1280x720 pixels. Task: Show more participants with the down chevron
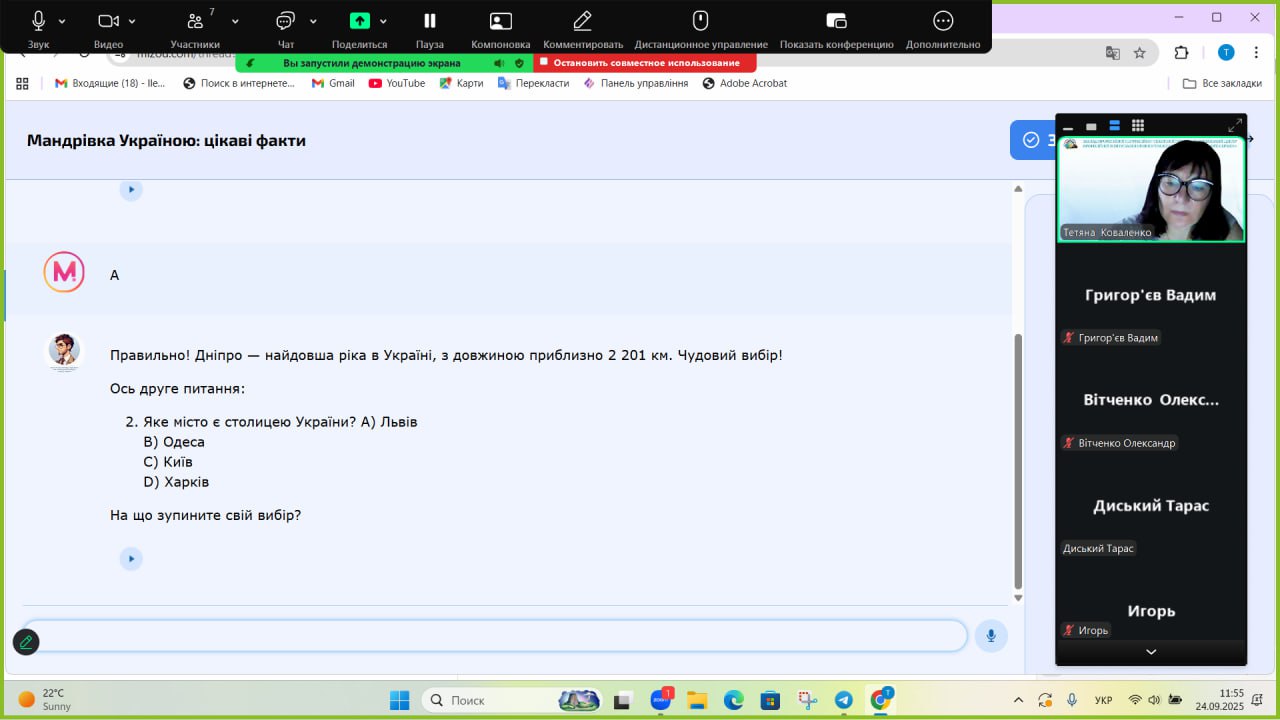point(1150,652)
